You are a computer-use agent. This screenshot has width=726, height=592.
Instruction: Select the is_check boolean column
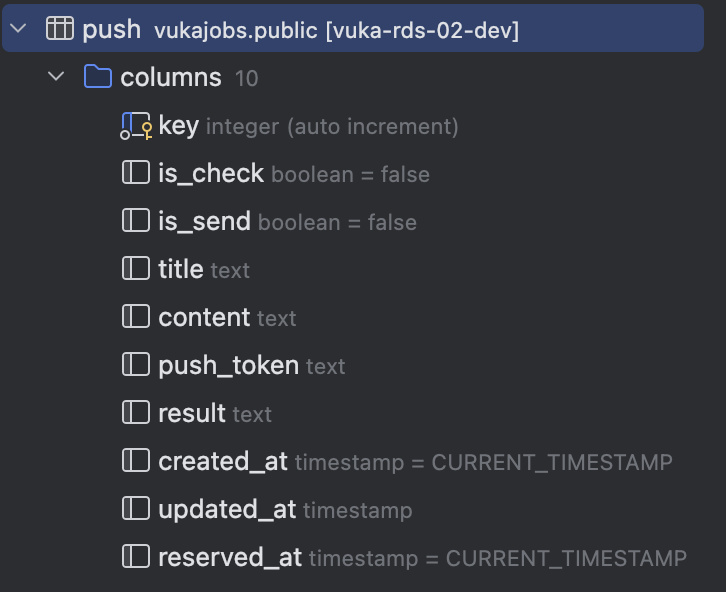211,173
